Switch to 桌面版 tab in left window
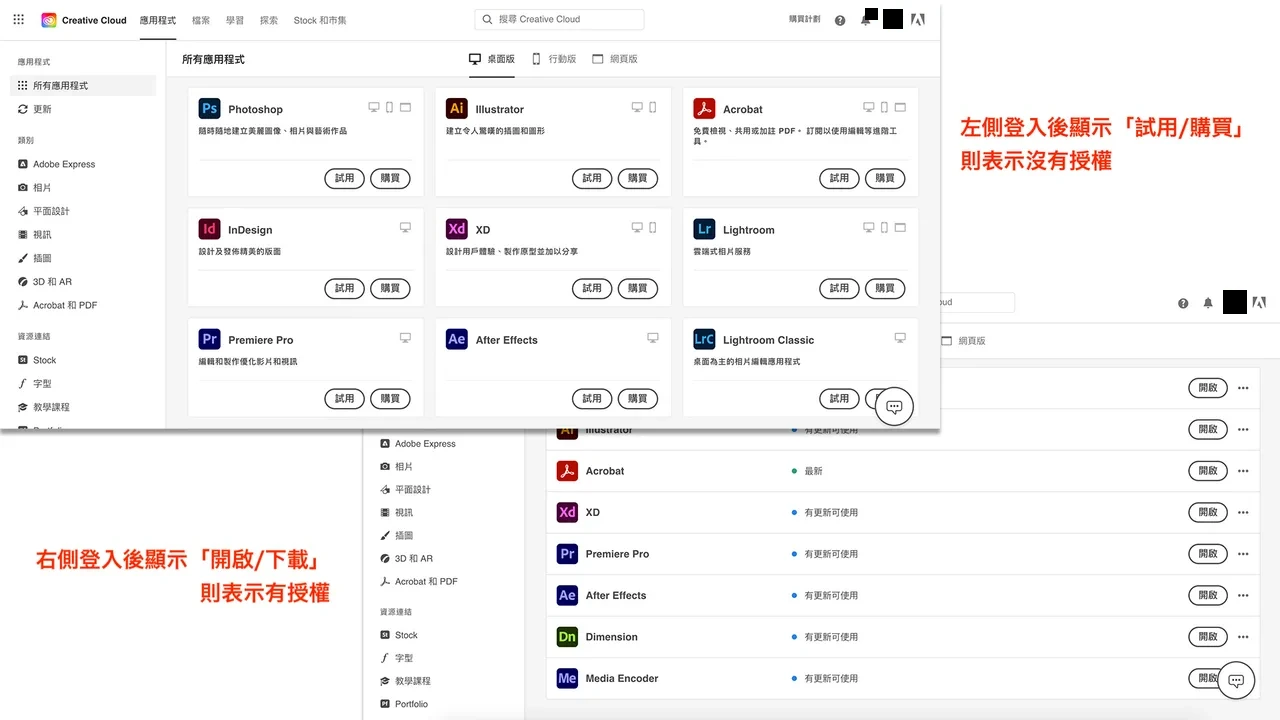This screenshot has height=720, width=1280. pos(492,59)
